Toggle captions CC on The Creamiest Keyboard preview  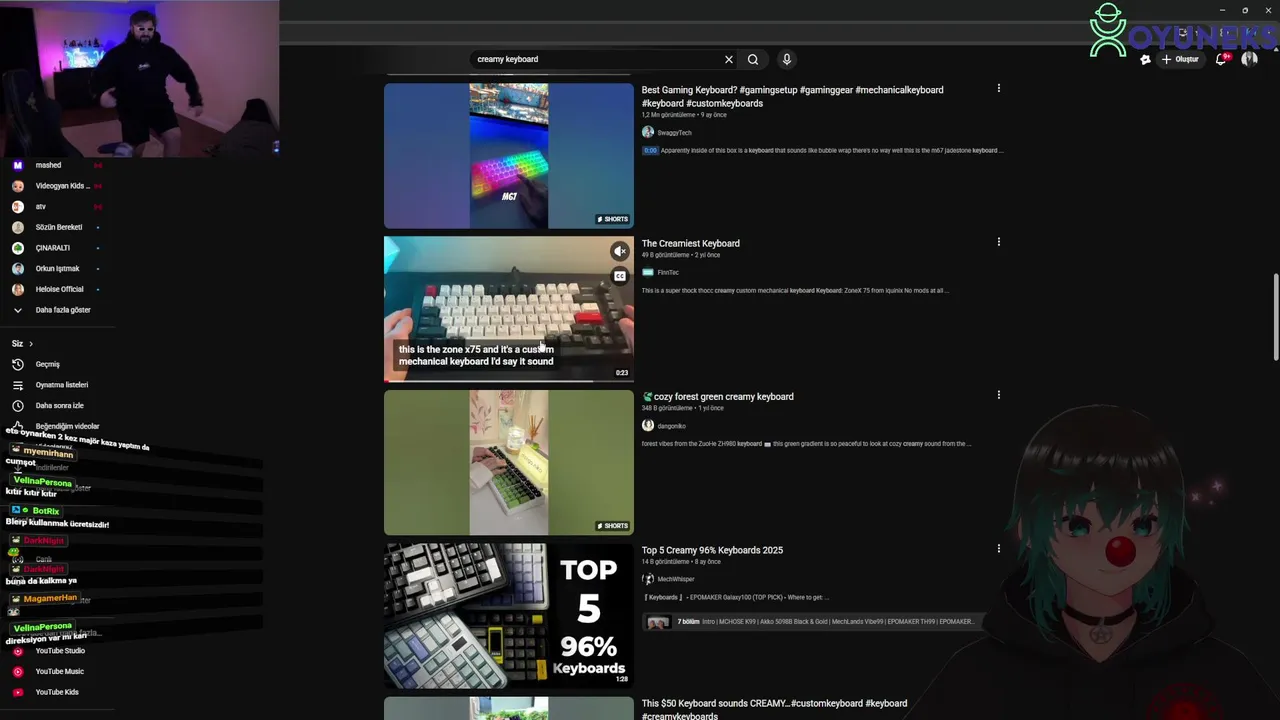coord(620,276)
